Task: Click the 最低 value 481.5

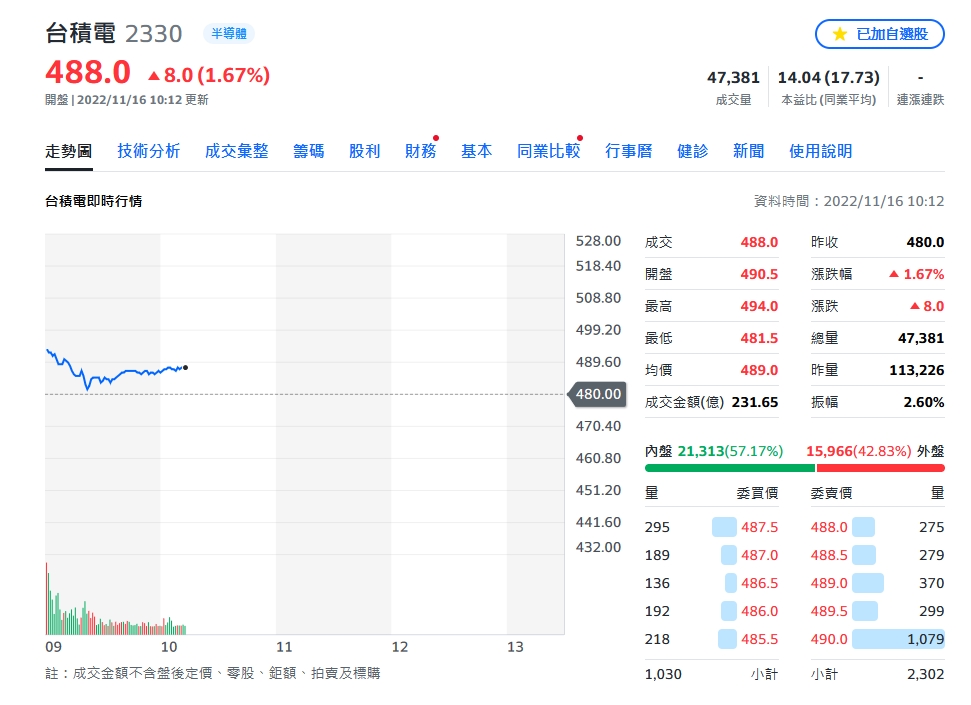Action: (x=759, y=338)
